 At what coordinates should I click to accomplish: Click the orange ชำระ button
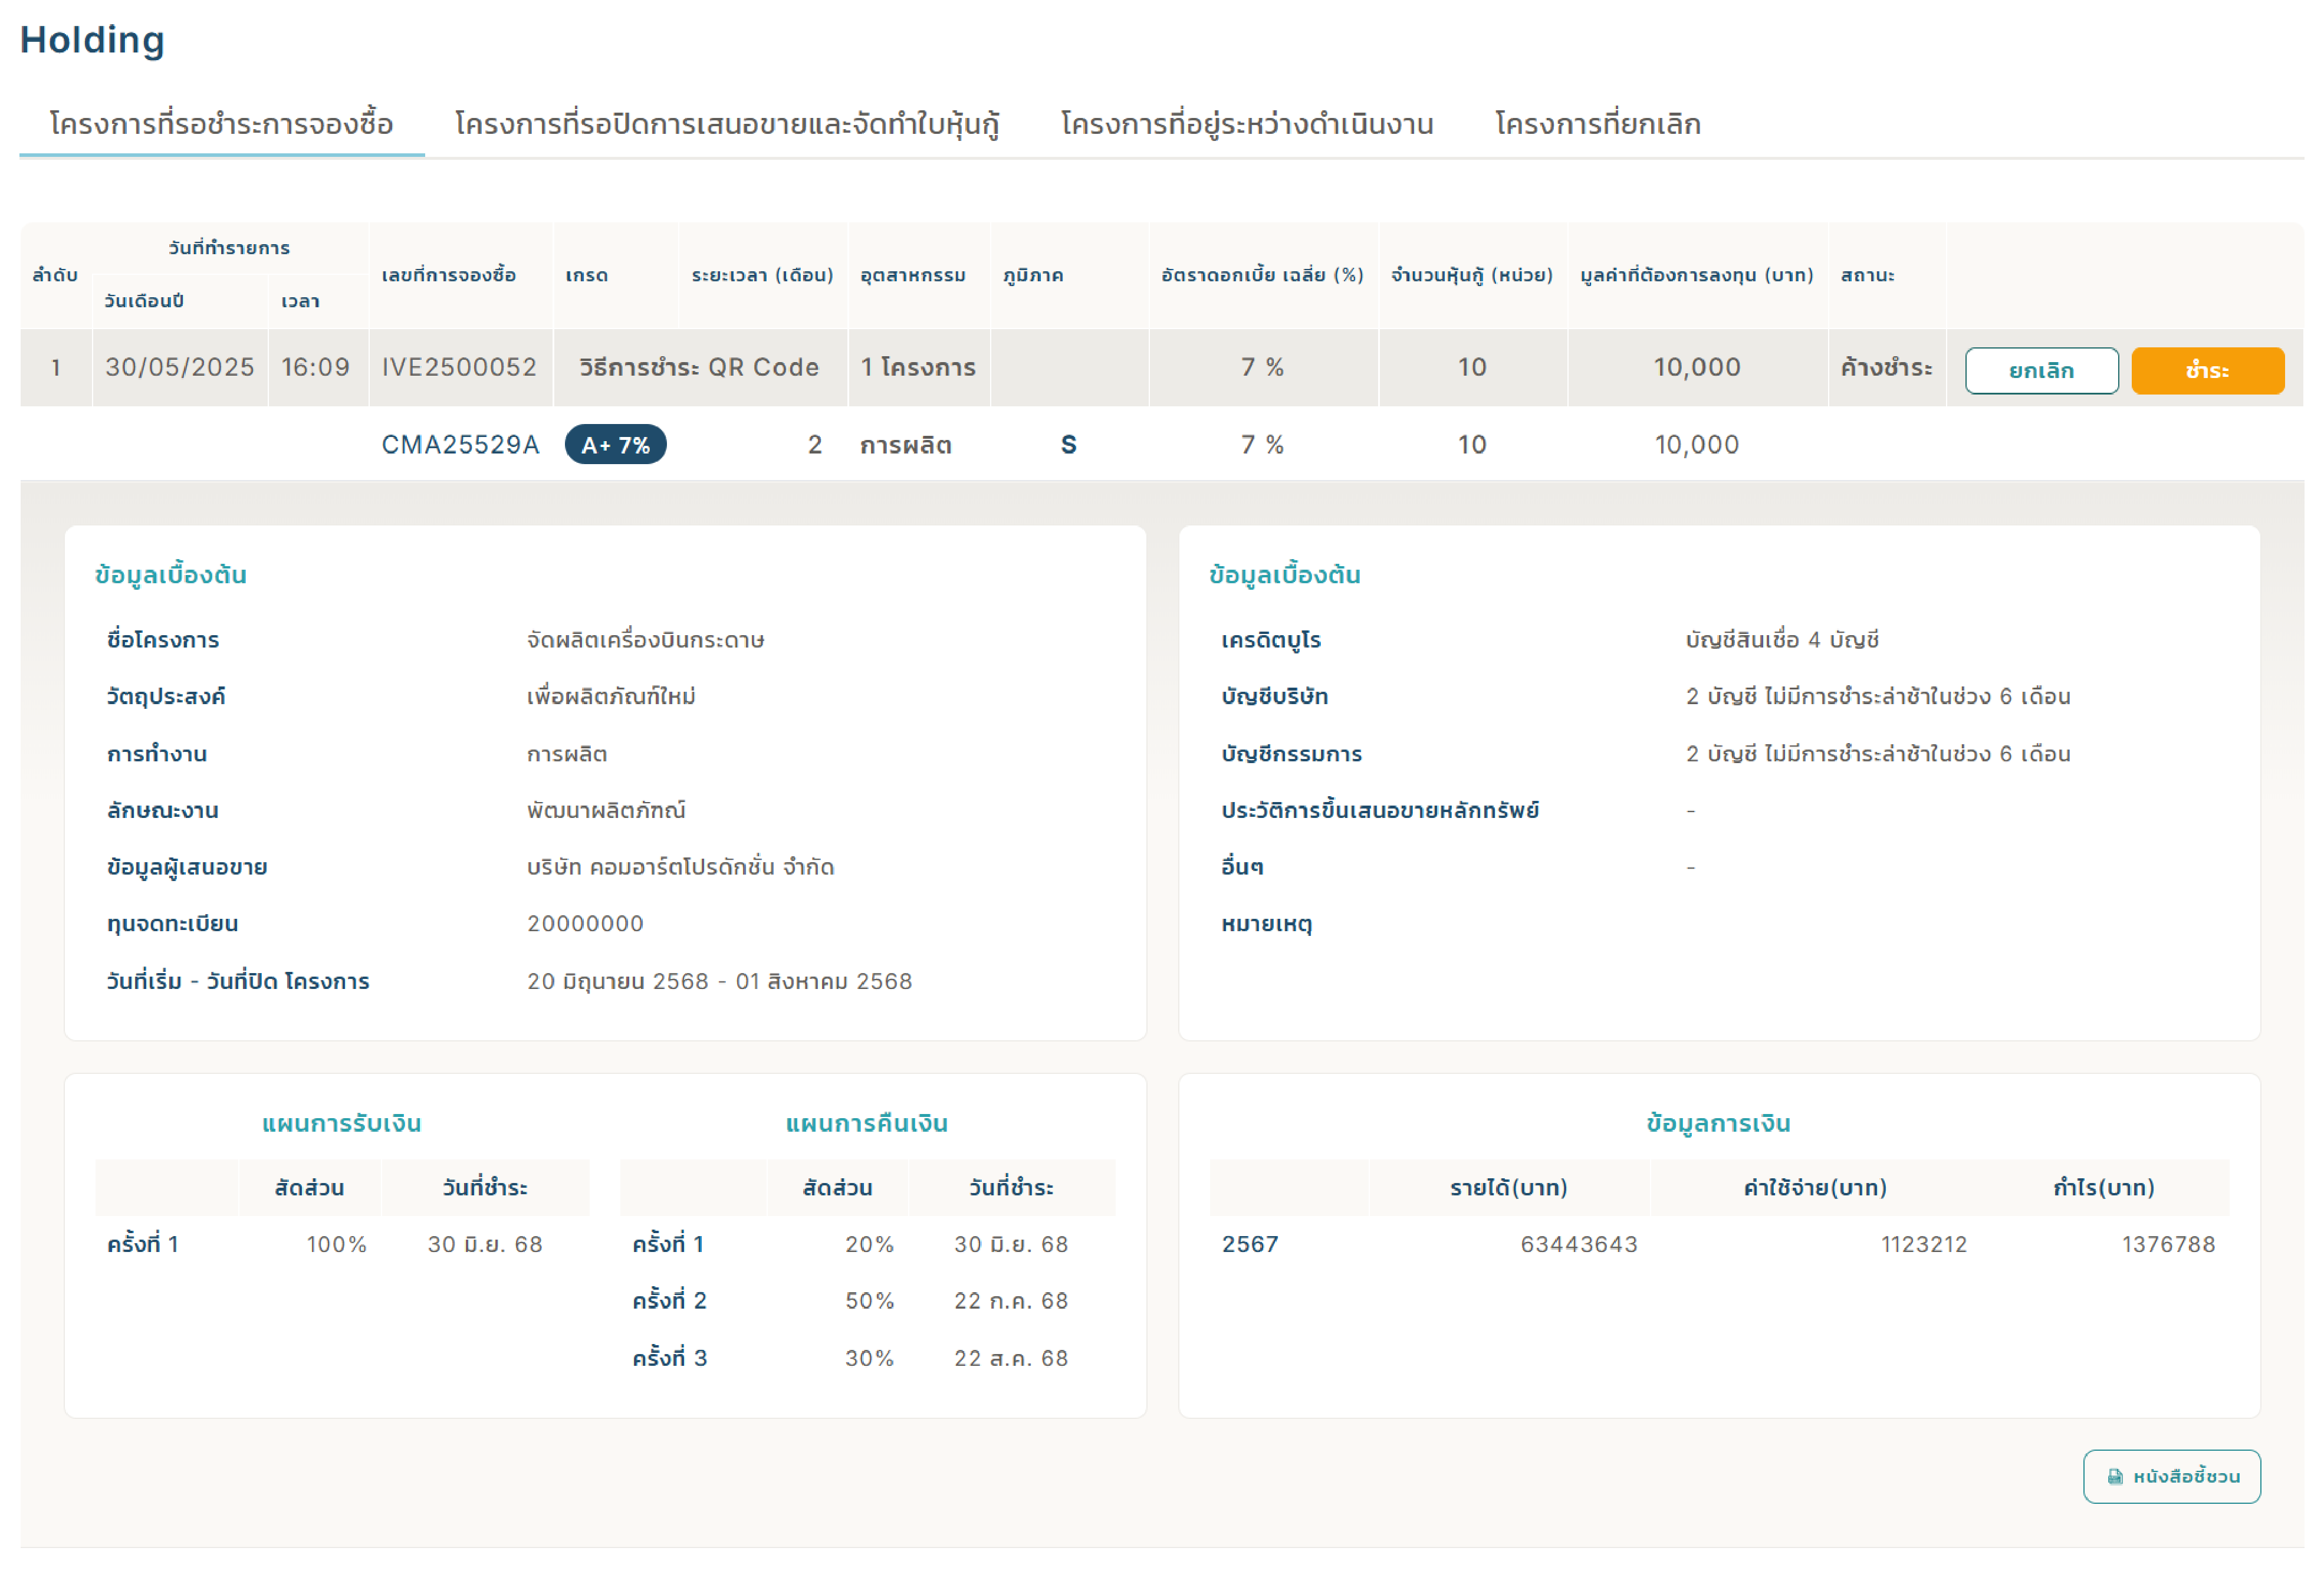pos(2207,370)
